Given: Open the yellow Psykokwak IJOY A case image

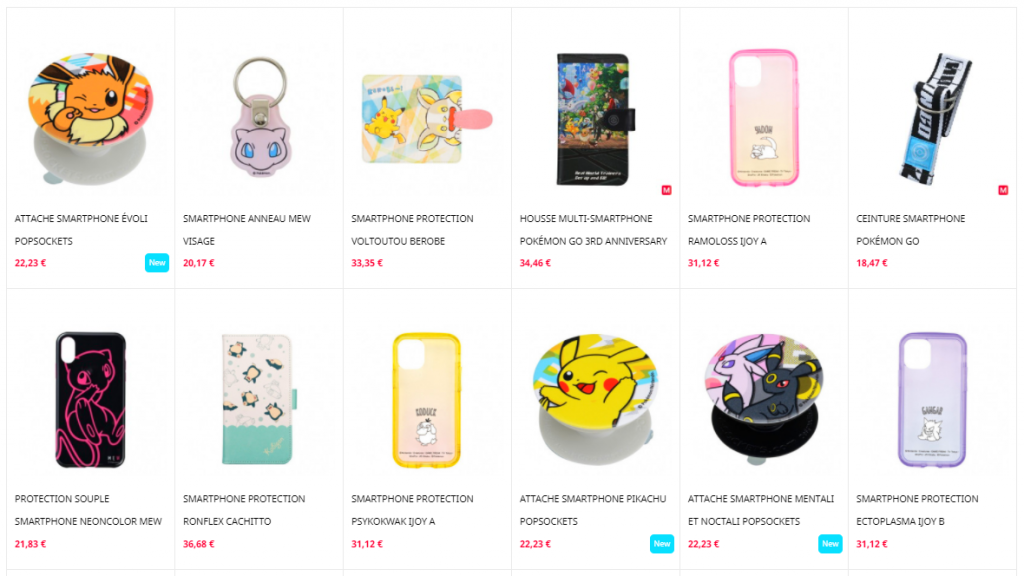Looking at the screenshot, I should tap(426, 400).
